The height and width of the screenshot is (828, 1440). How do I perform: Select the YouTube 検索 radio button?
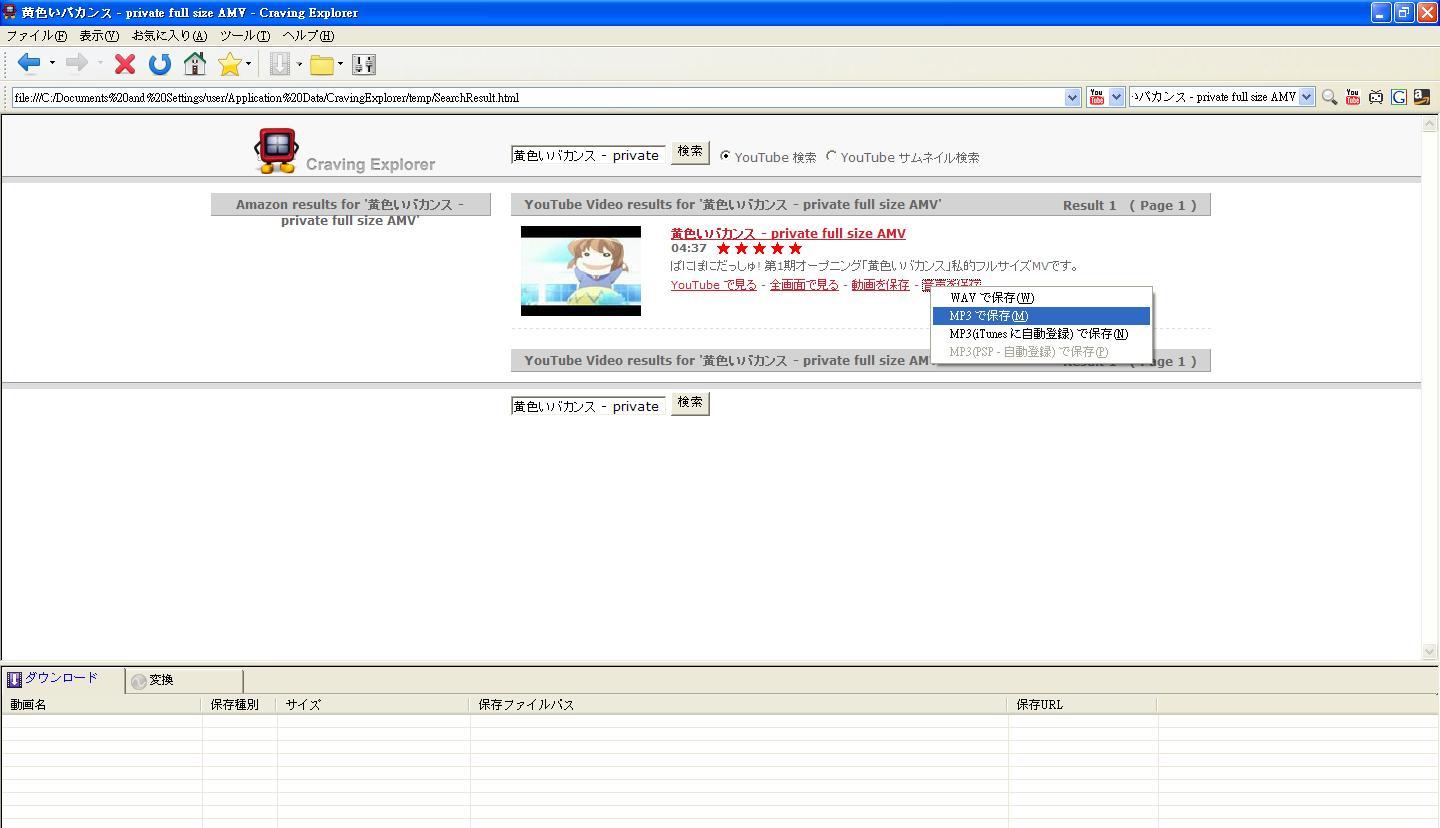pos(726,157)
